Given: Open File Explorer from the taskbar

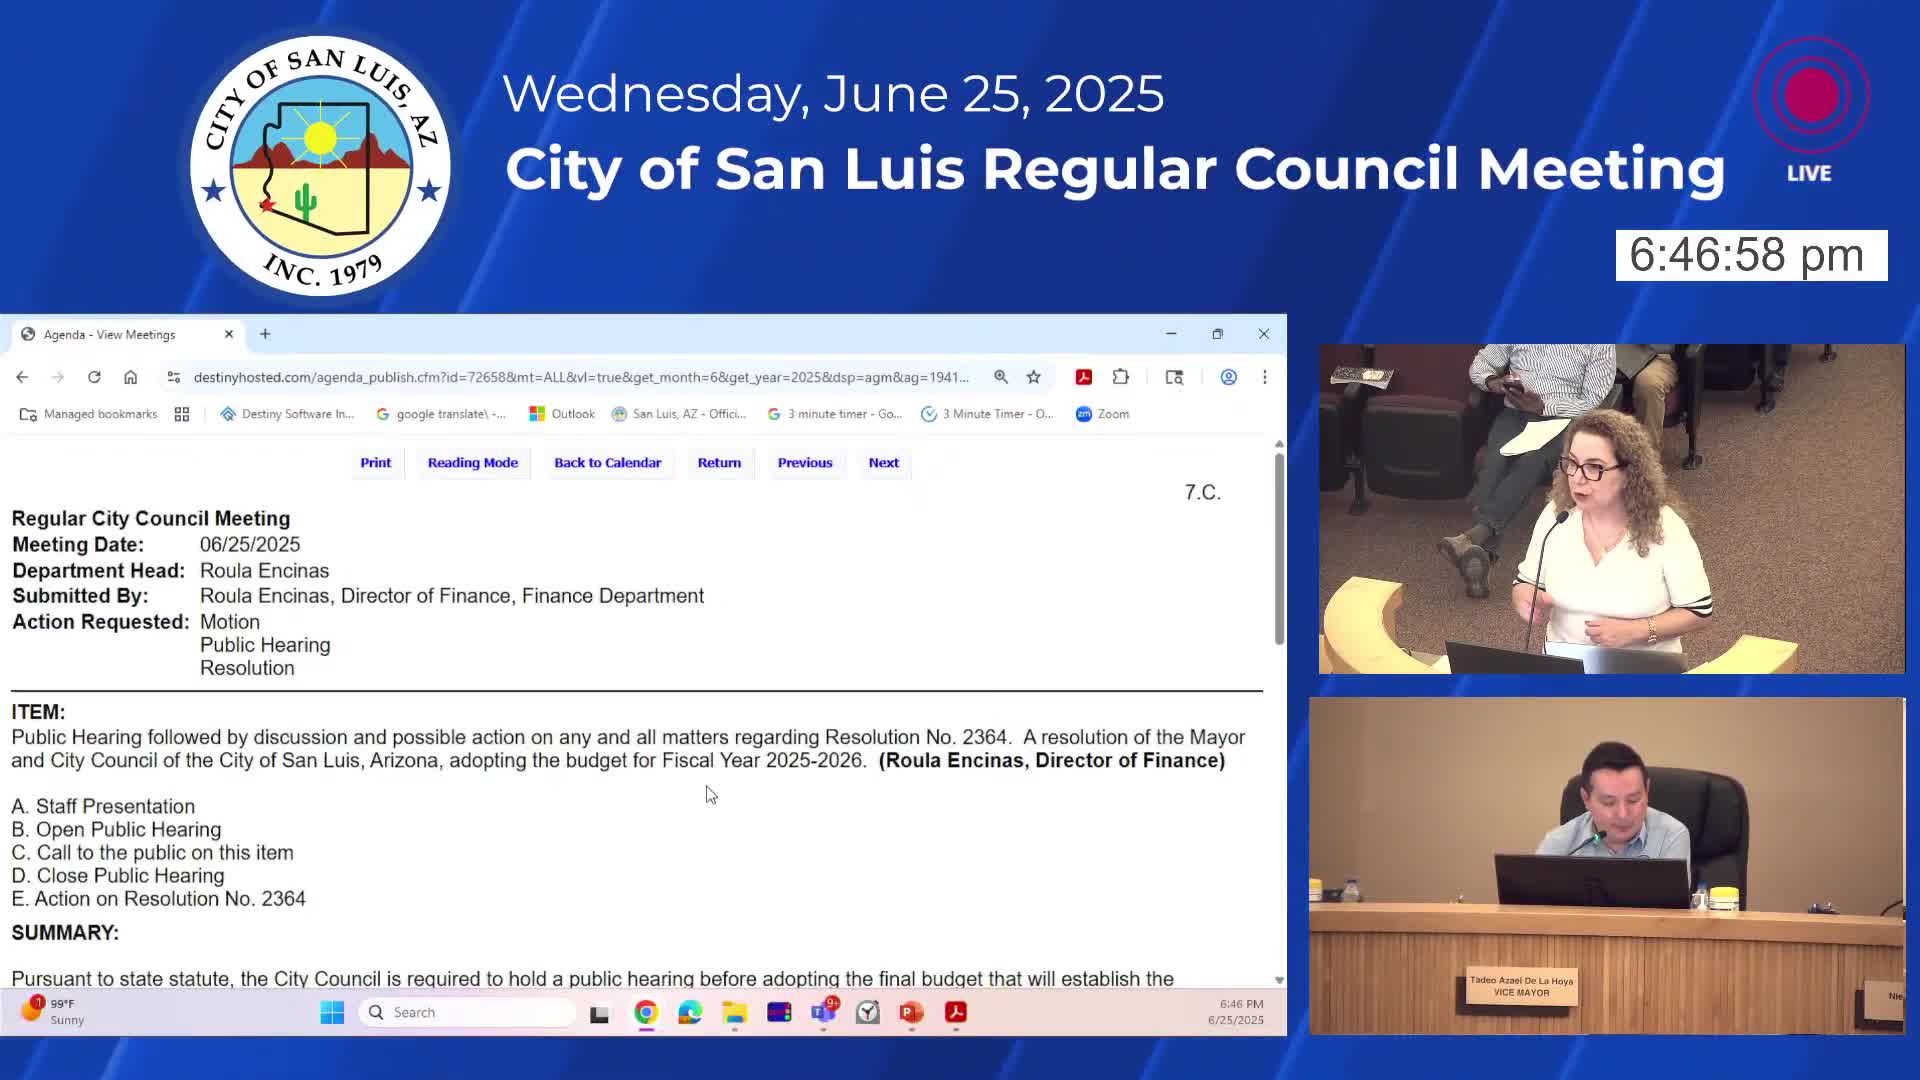Looking at the screenshot, I should [735, 1013].
